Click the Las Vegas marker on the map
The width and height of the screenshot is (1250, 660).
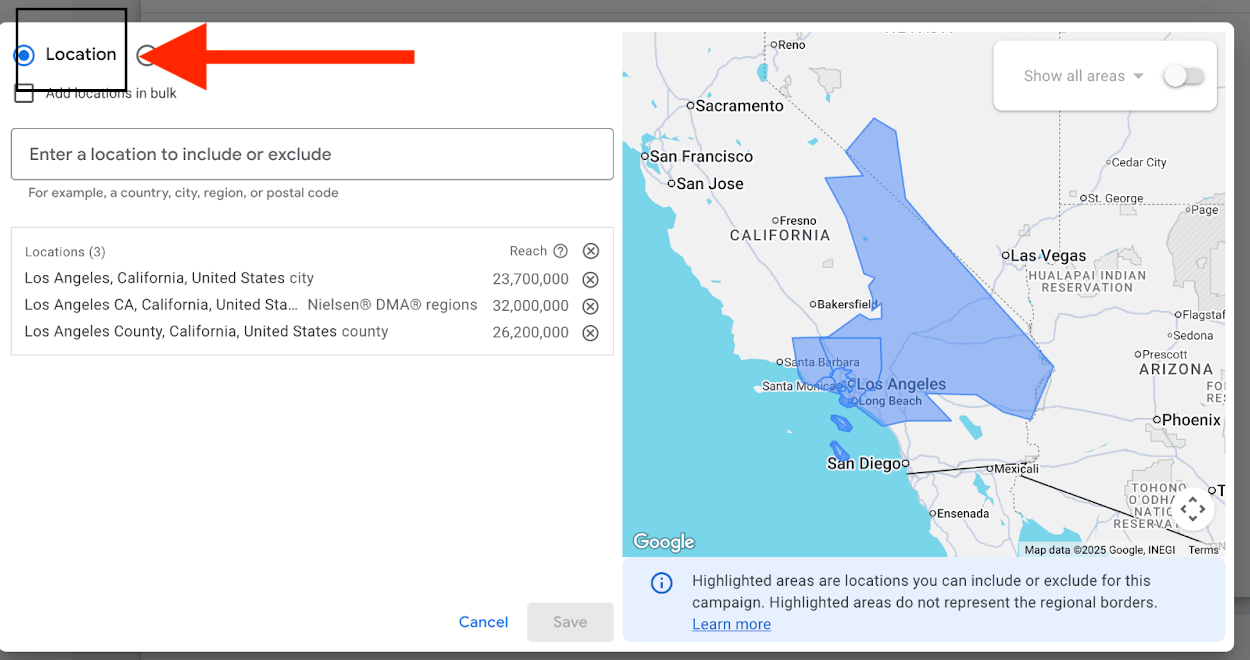(x=1006, y=255)
